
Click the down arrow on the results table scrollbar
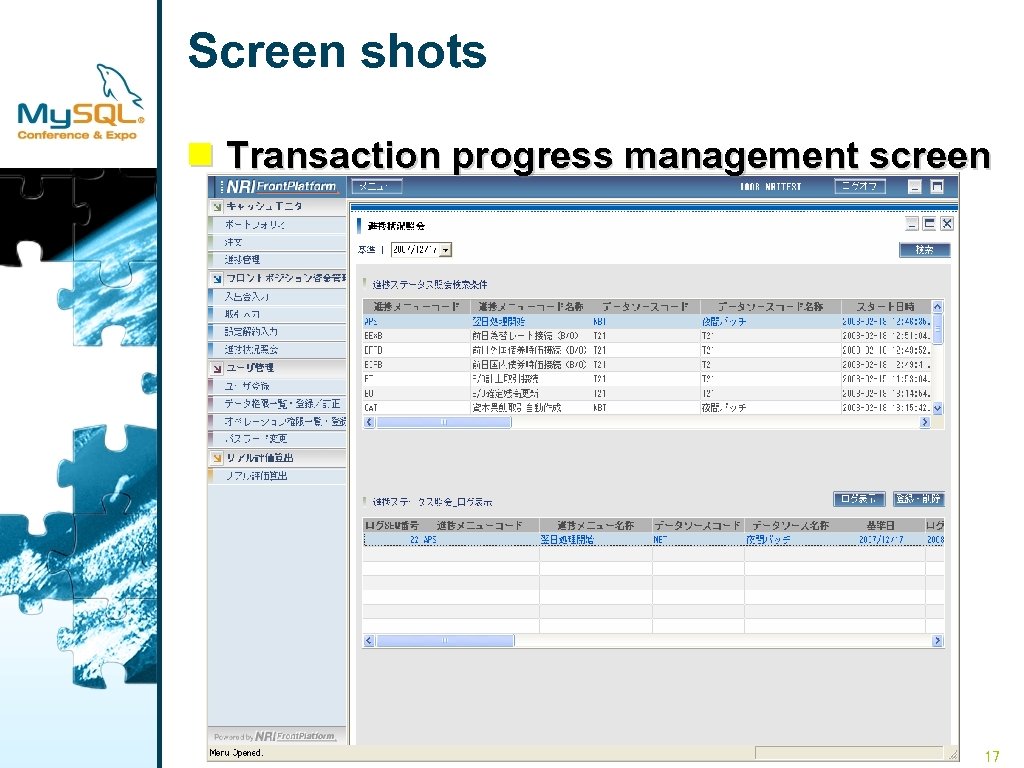coord(938,409)
